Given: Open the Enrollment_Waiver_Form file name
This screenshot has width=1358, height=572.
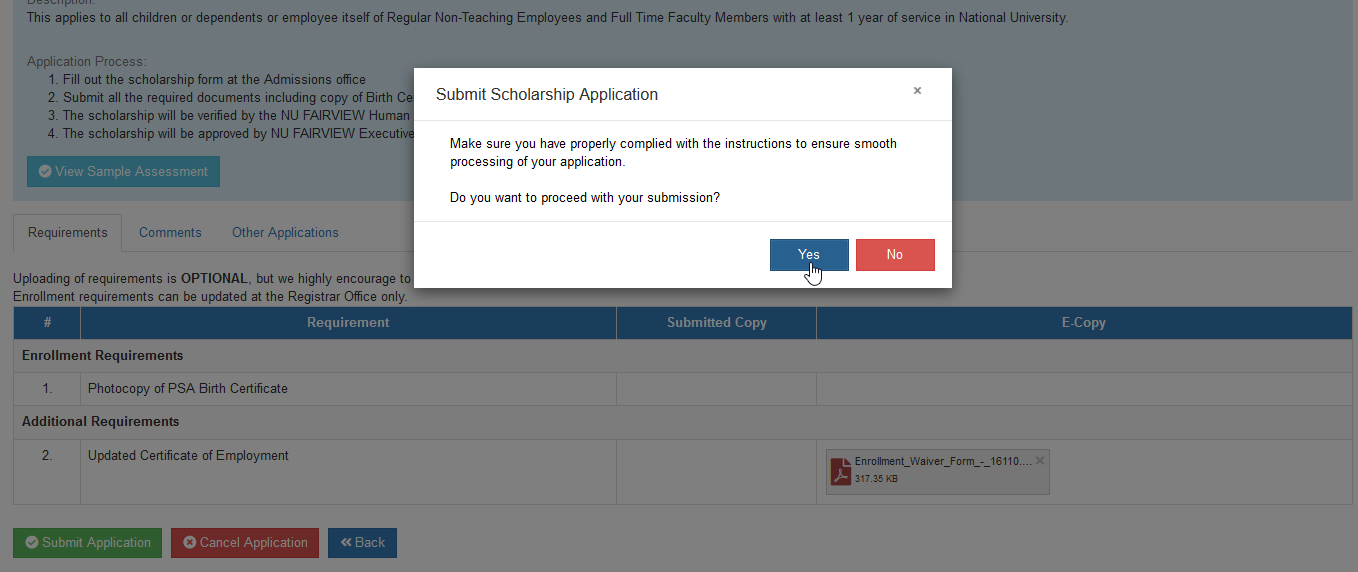Looking at the screenshot, I should 943,462.
